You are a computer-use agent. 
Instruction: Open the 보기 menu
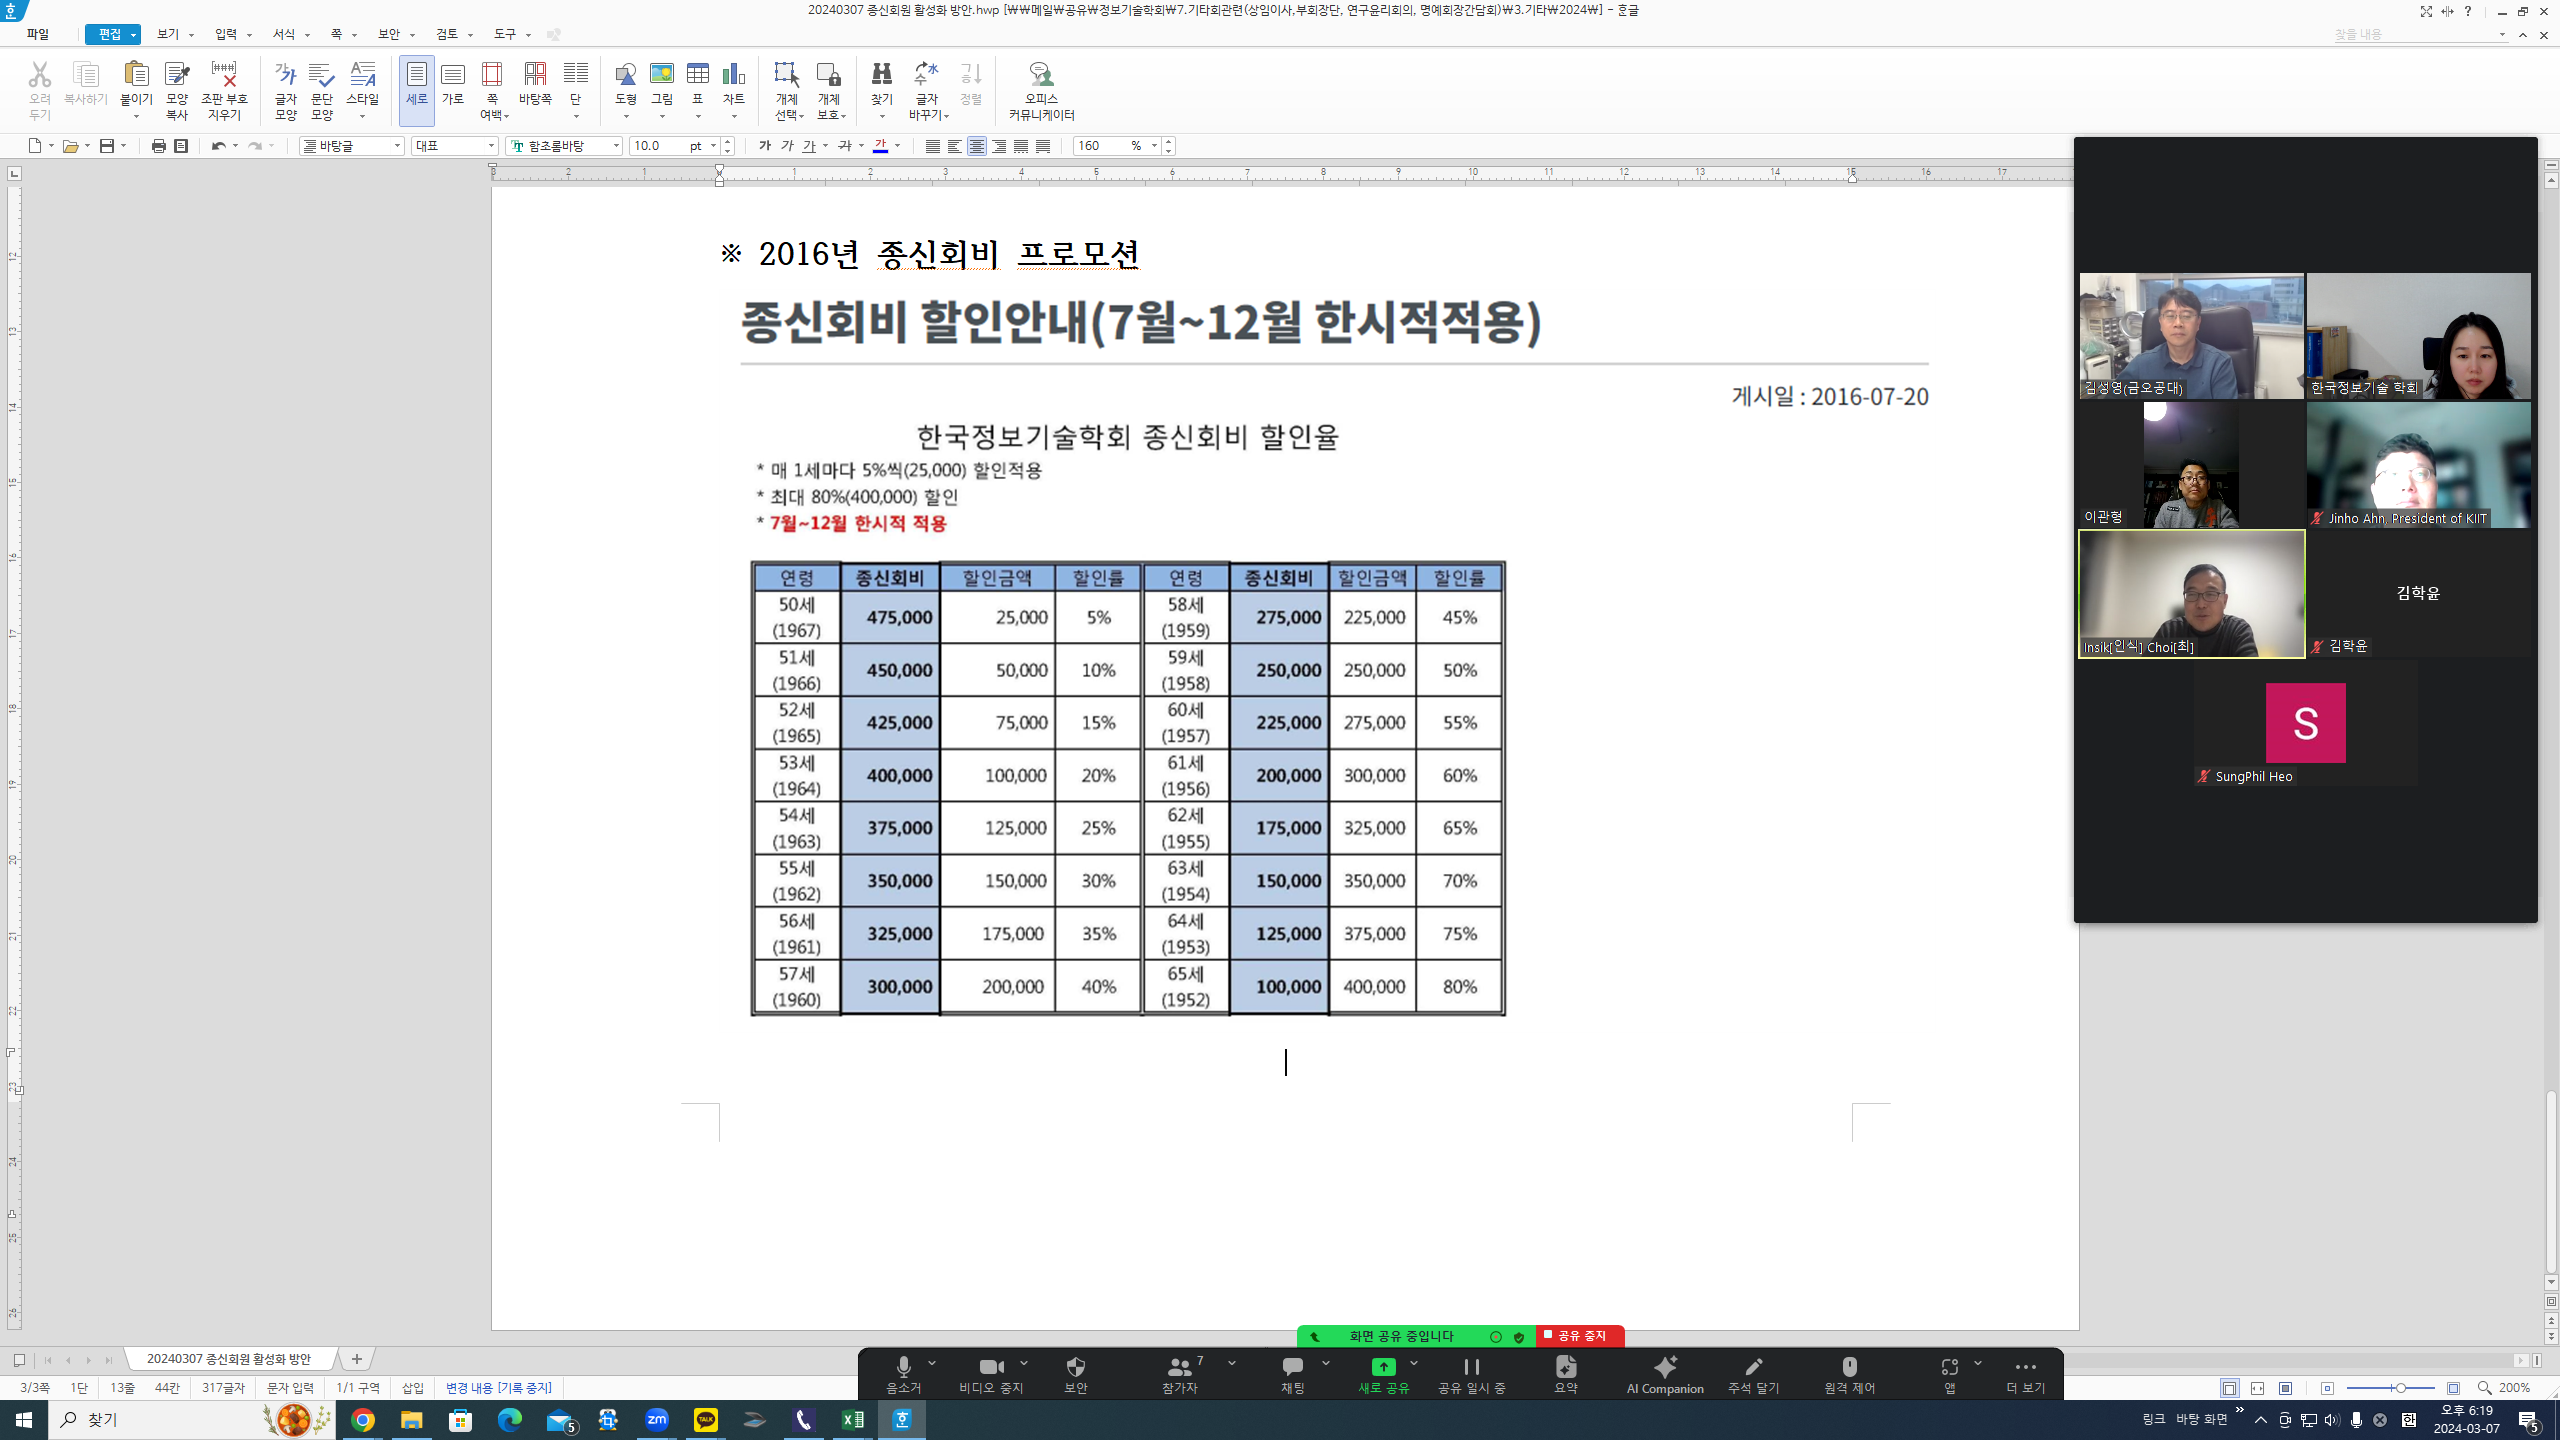click(168, 34)
